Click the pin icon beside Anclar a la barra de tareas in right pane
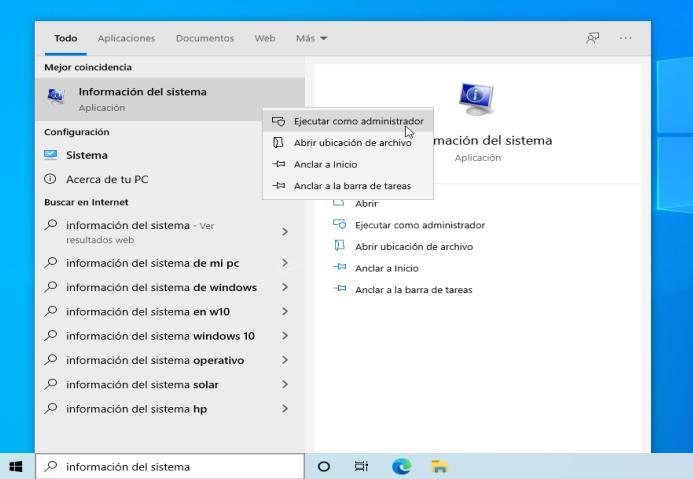 pos(339,289)
